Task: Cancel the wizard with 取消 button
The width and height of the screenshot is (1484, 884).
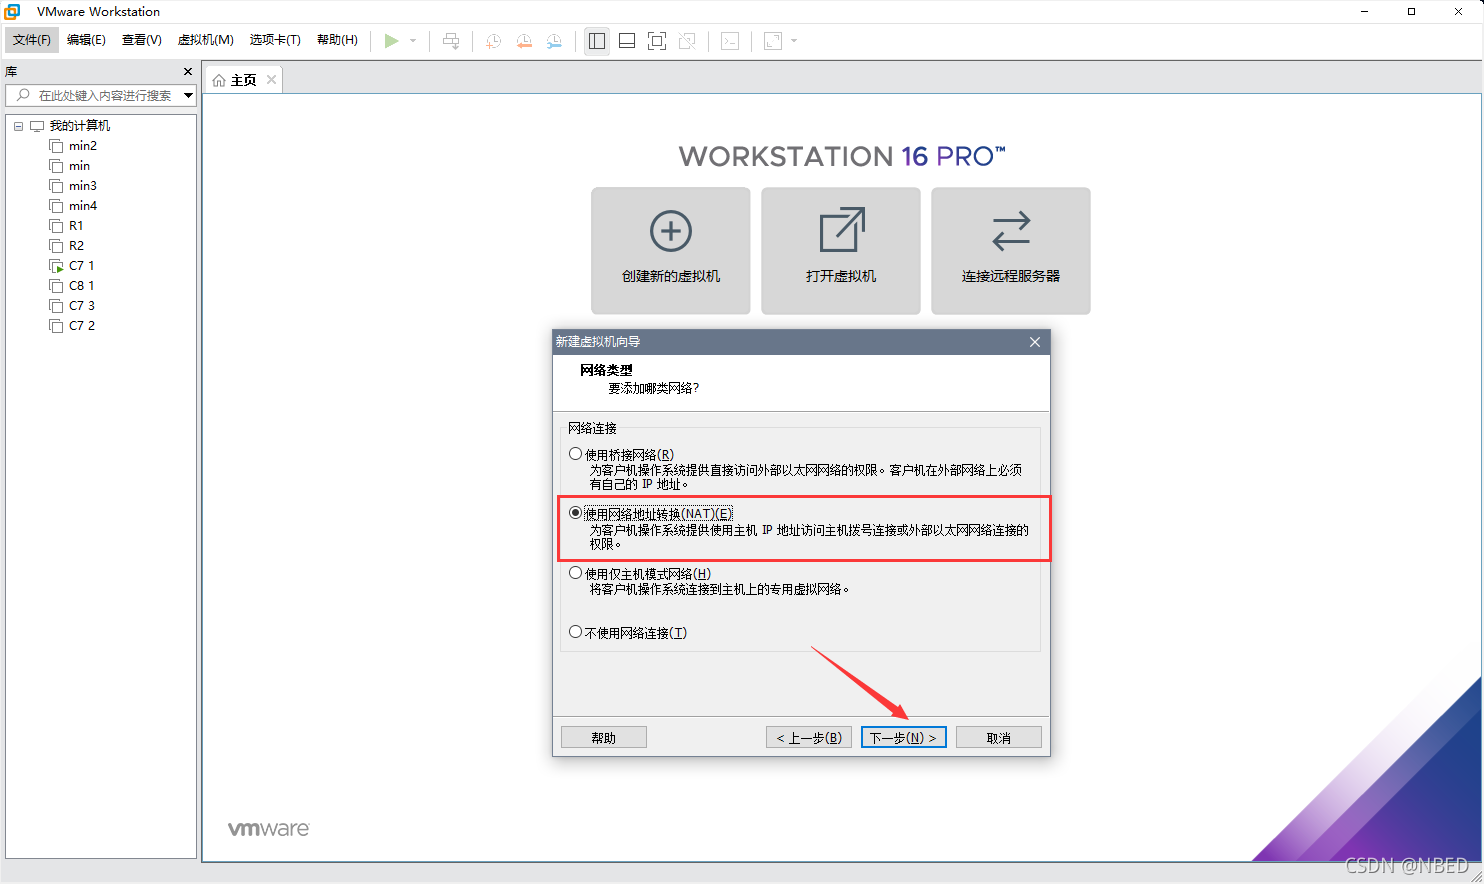Action: tap(999, 738)
